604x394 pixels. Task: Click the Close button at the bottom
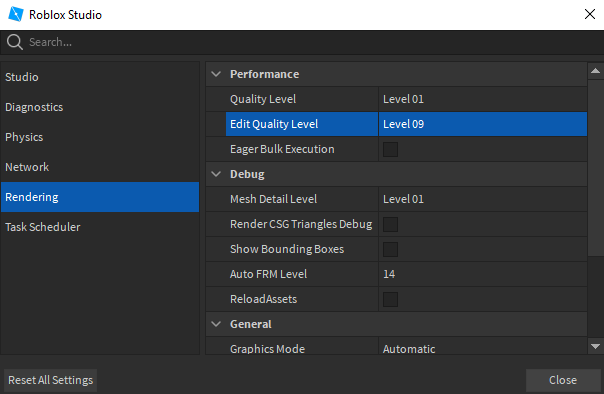tap(563, 380)
